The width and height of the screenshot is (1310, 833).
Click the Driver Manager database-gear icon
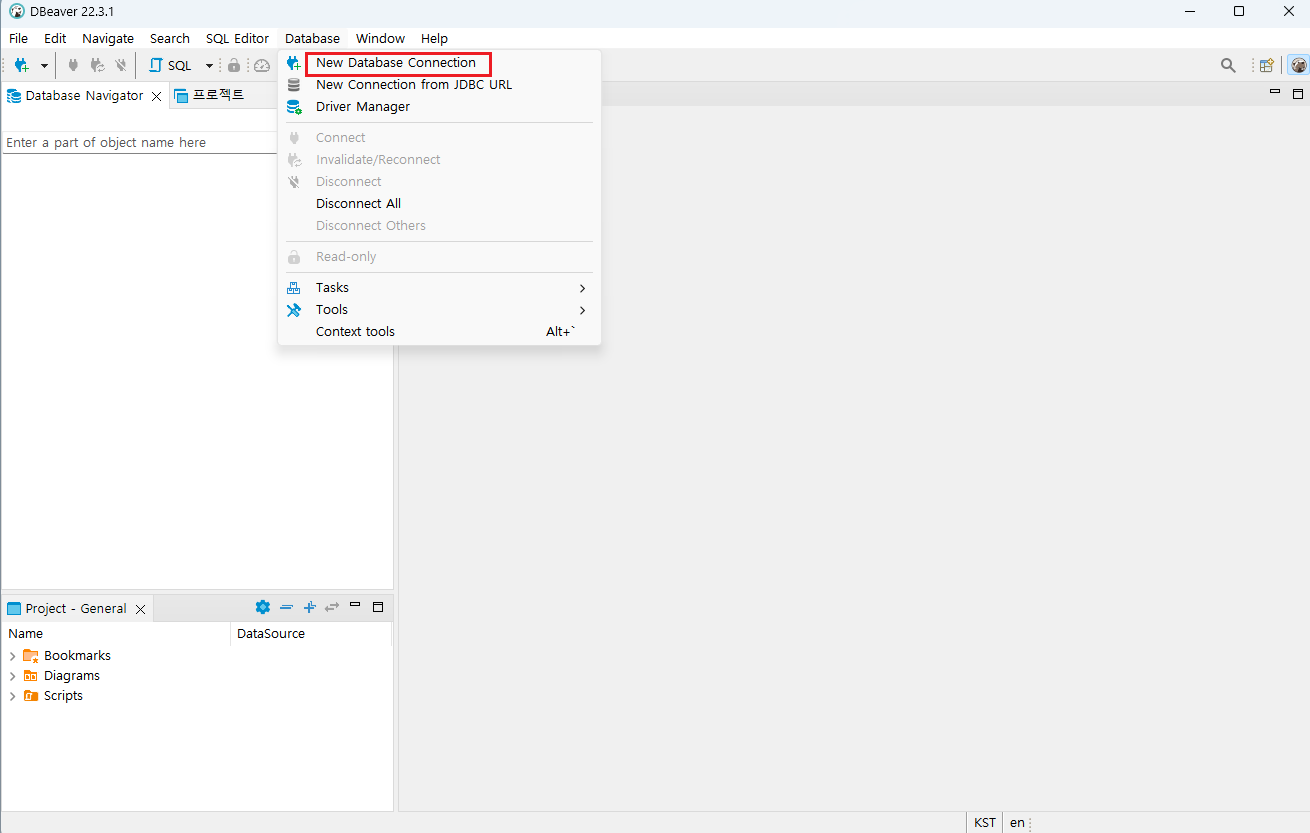point(294,107)
